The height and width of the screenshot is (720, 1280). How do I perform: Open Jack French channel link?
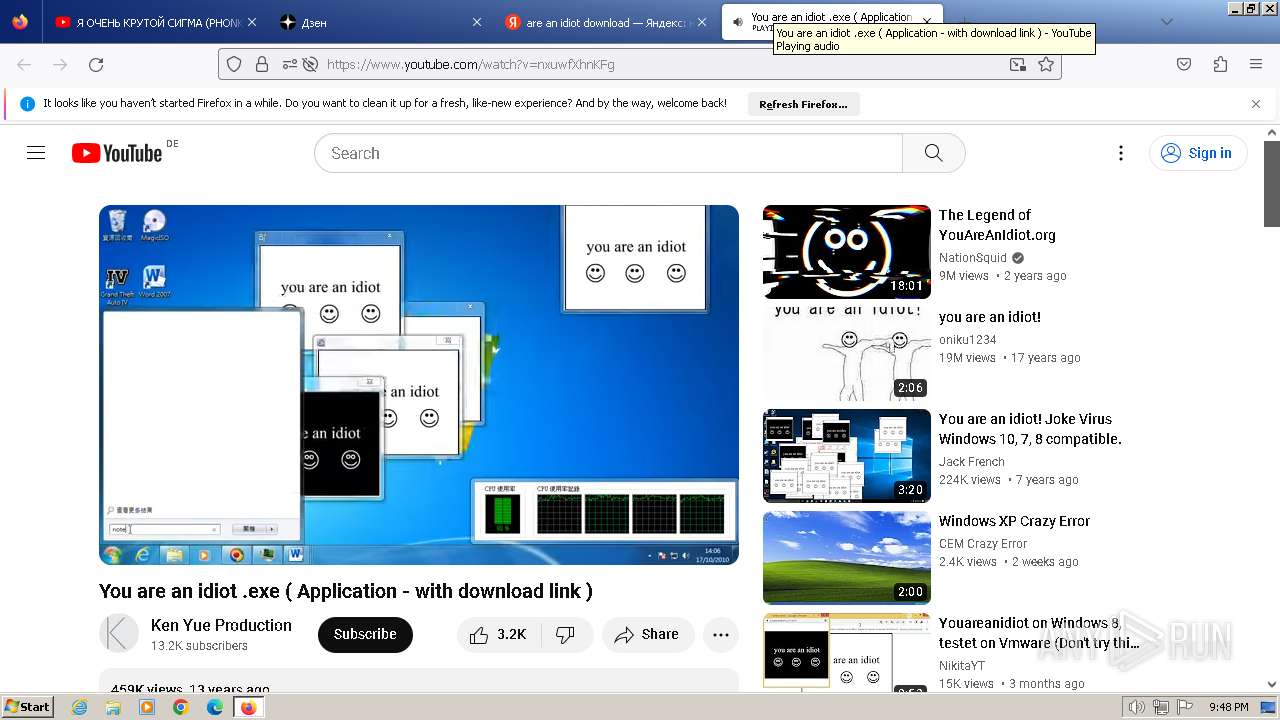972,461
